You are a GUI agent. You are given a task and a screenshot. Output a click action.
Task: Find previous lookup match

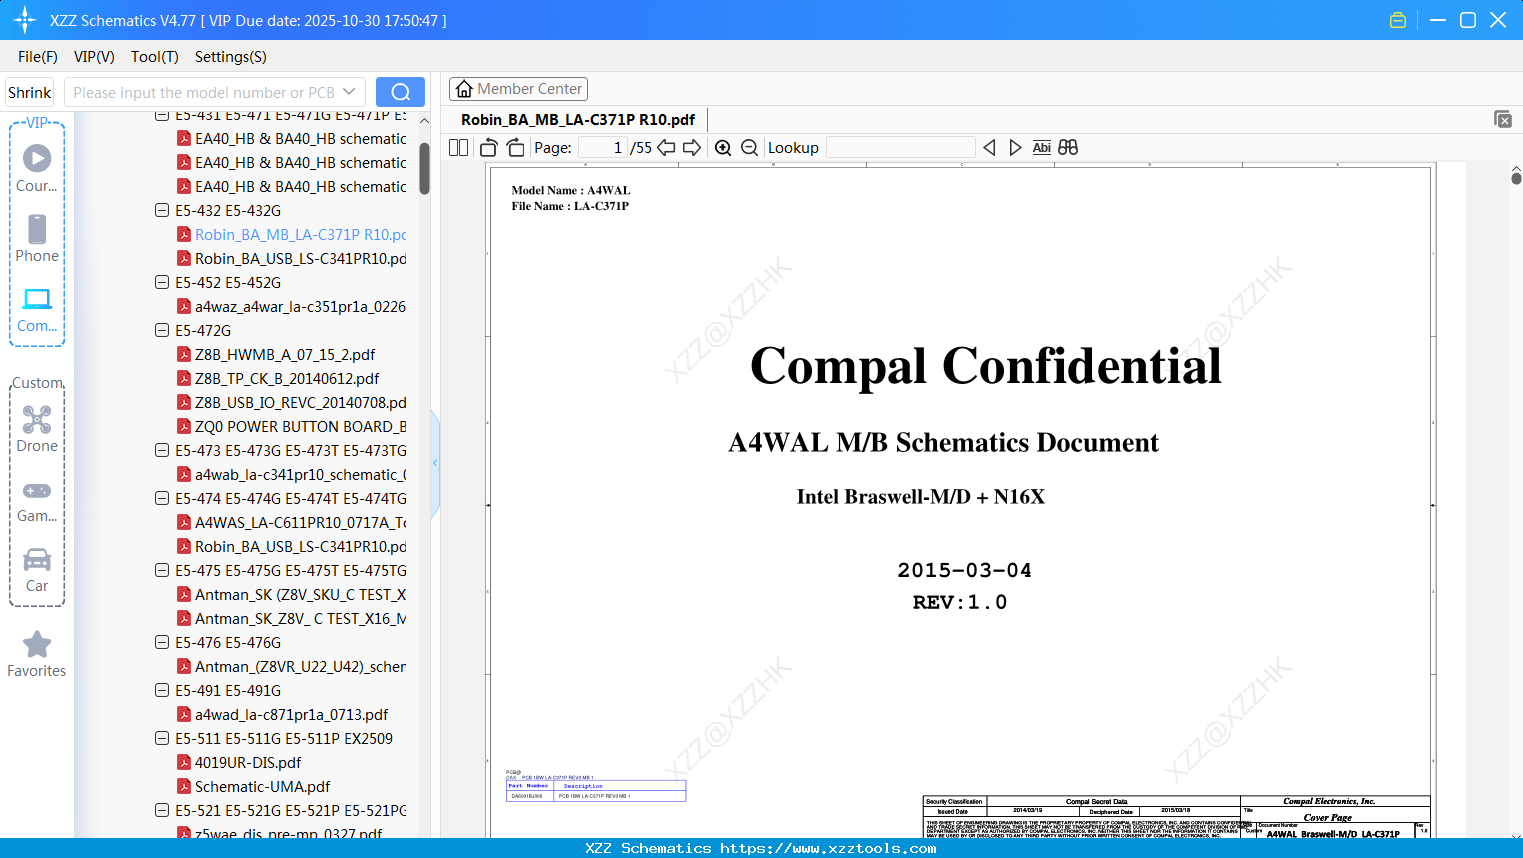989,148
